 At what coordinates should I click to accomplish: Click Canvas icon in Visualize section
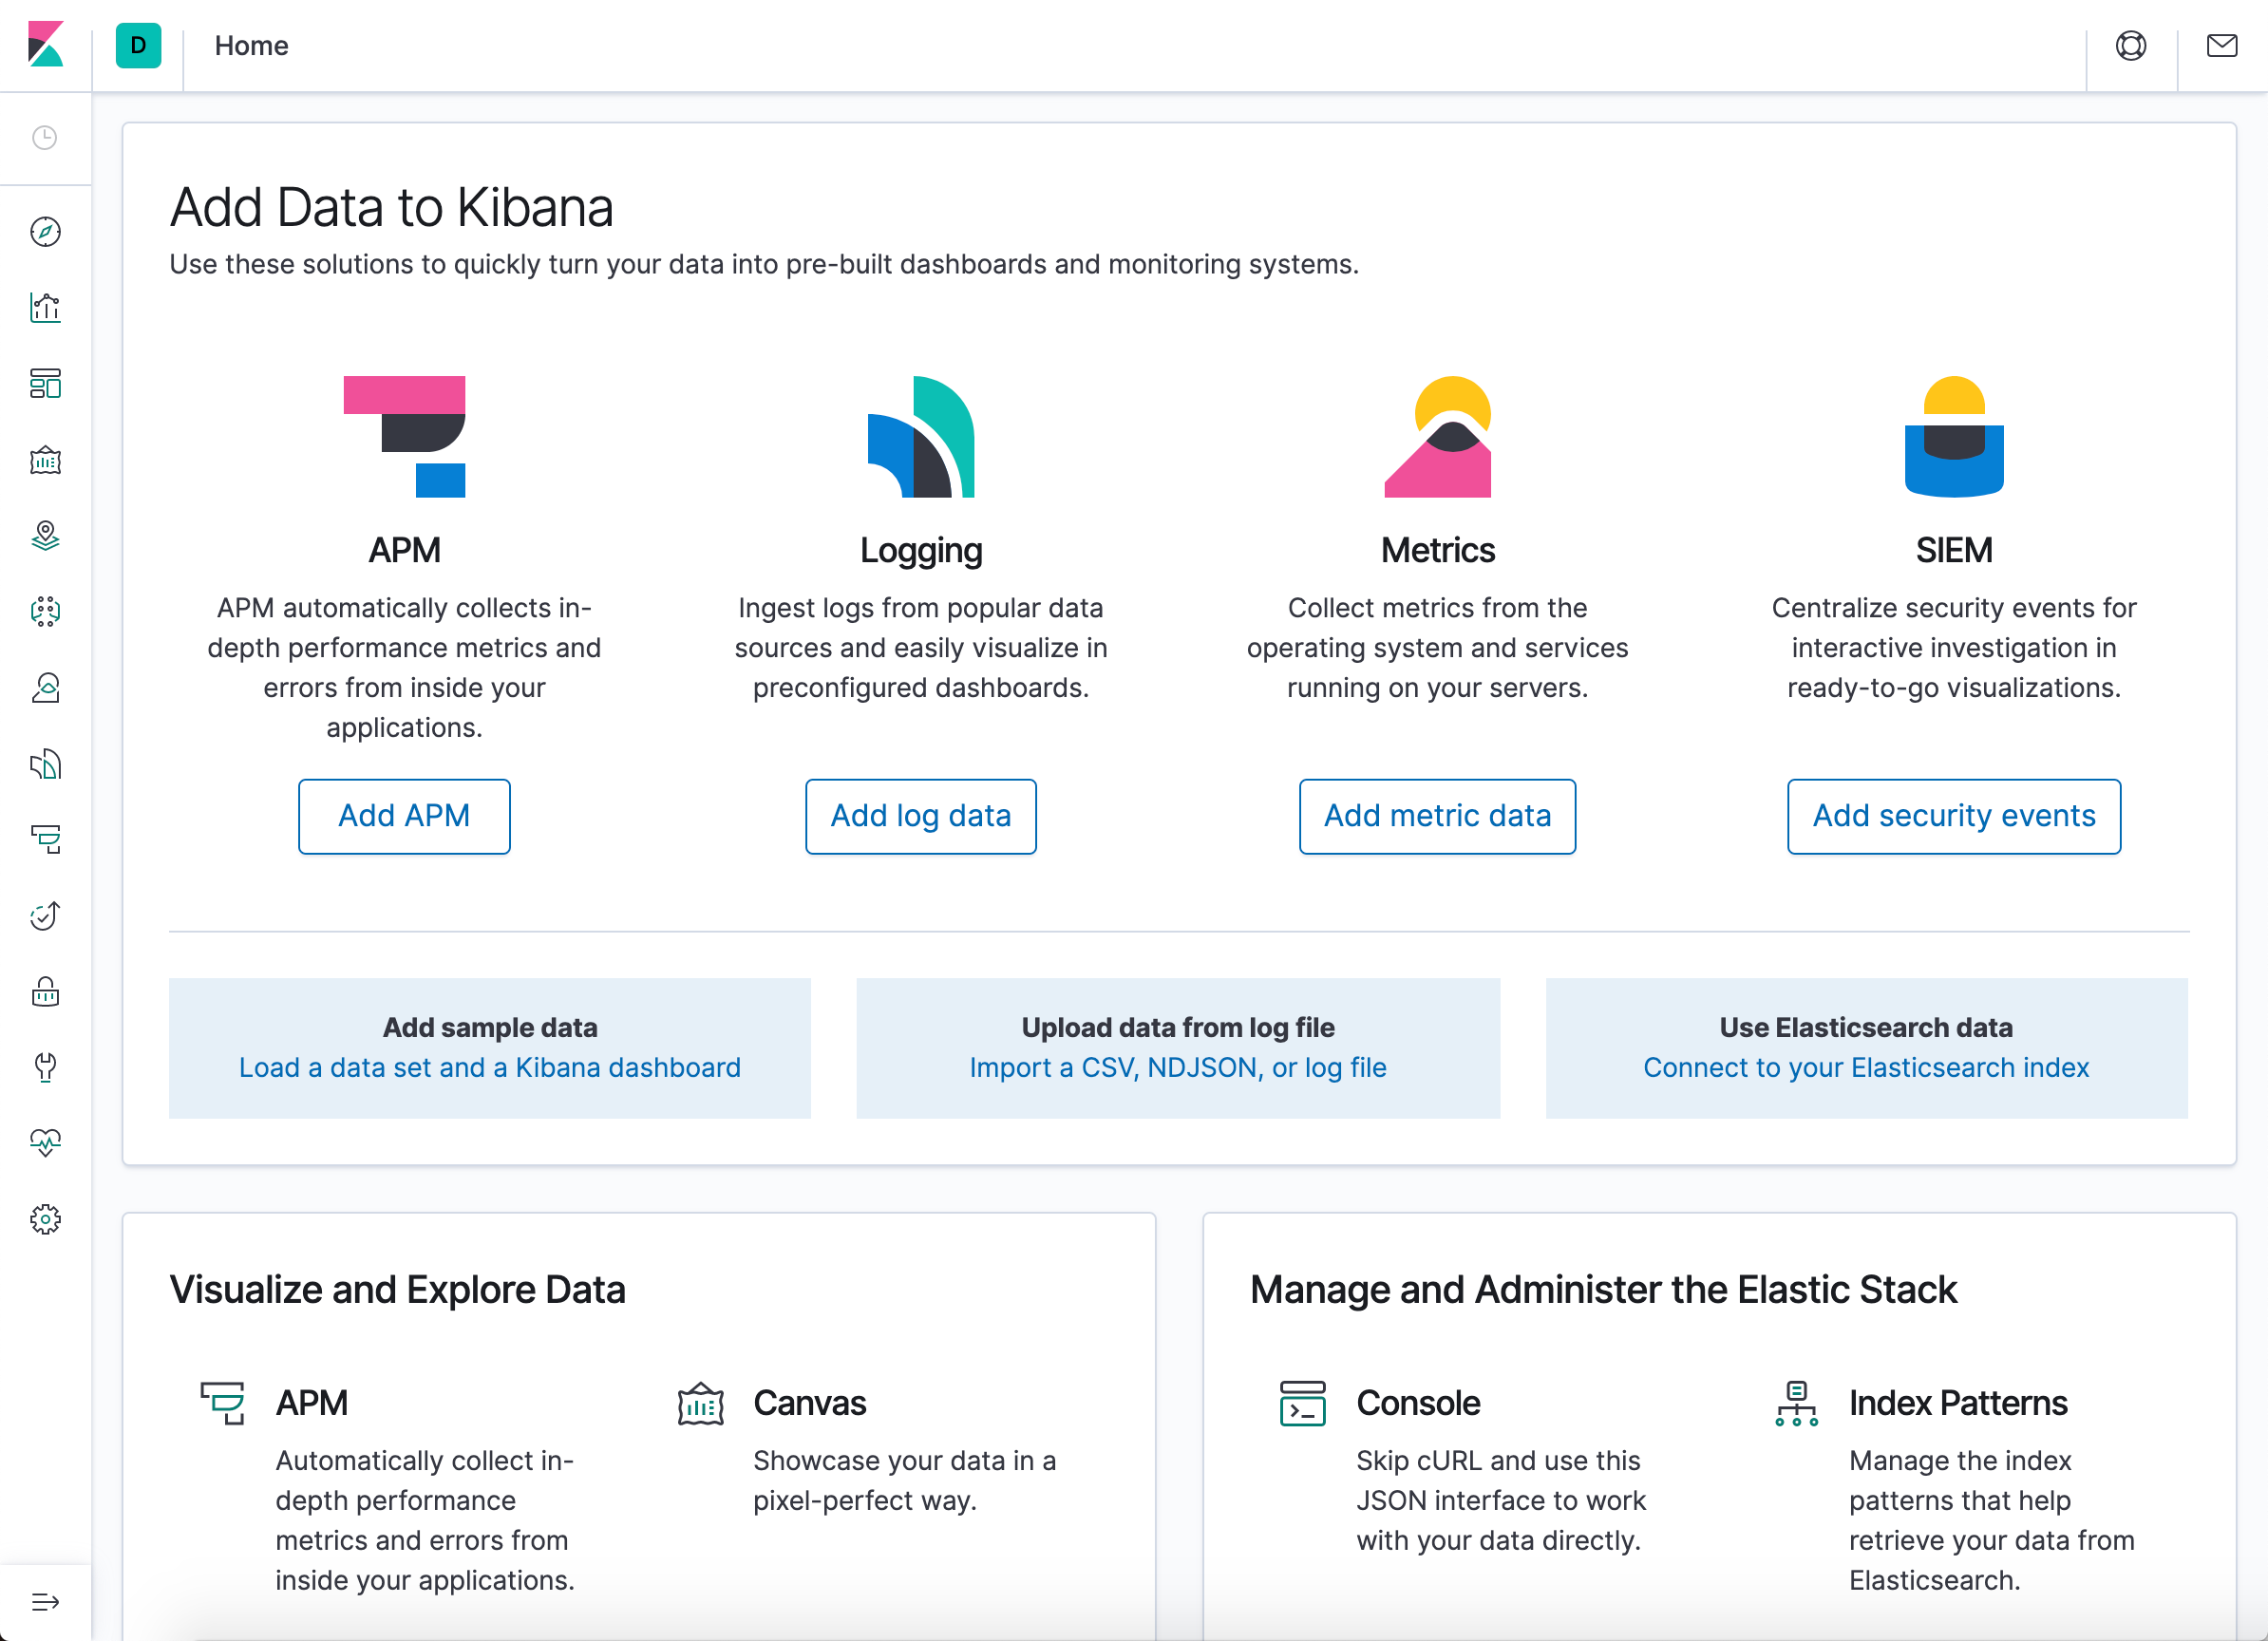pos(700,1403)
